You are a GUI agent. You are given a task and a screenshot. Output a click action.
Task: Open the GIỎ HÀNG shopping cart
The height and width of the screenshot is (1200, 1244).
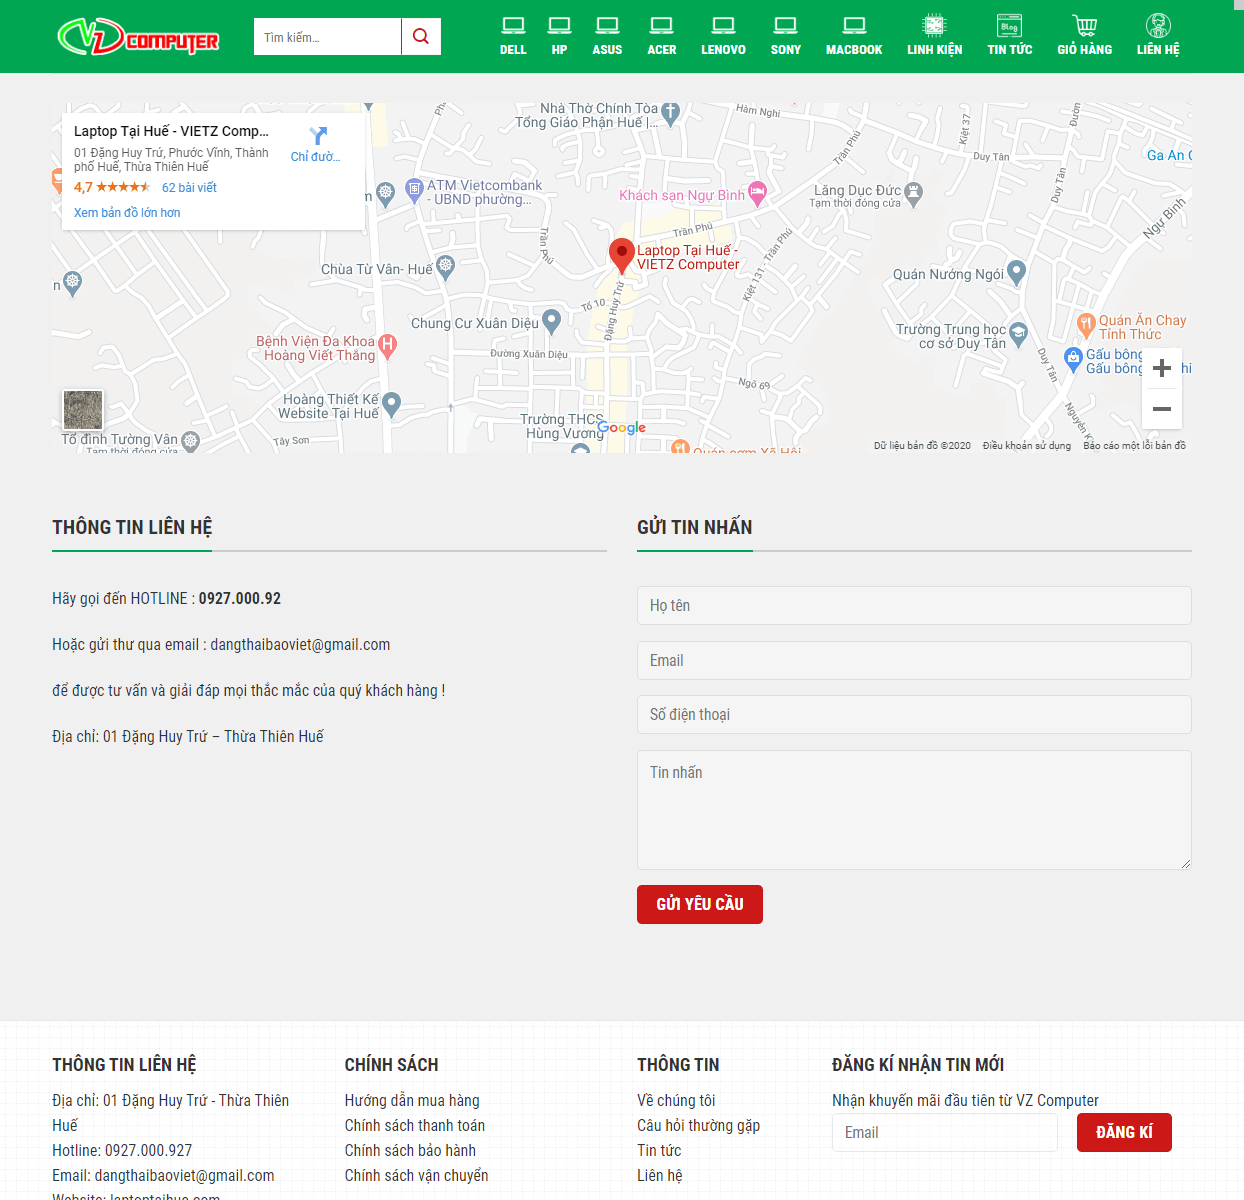tap(1085, 36)
